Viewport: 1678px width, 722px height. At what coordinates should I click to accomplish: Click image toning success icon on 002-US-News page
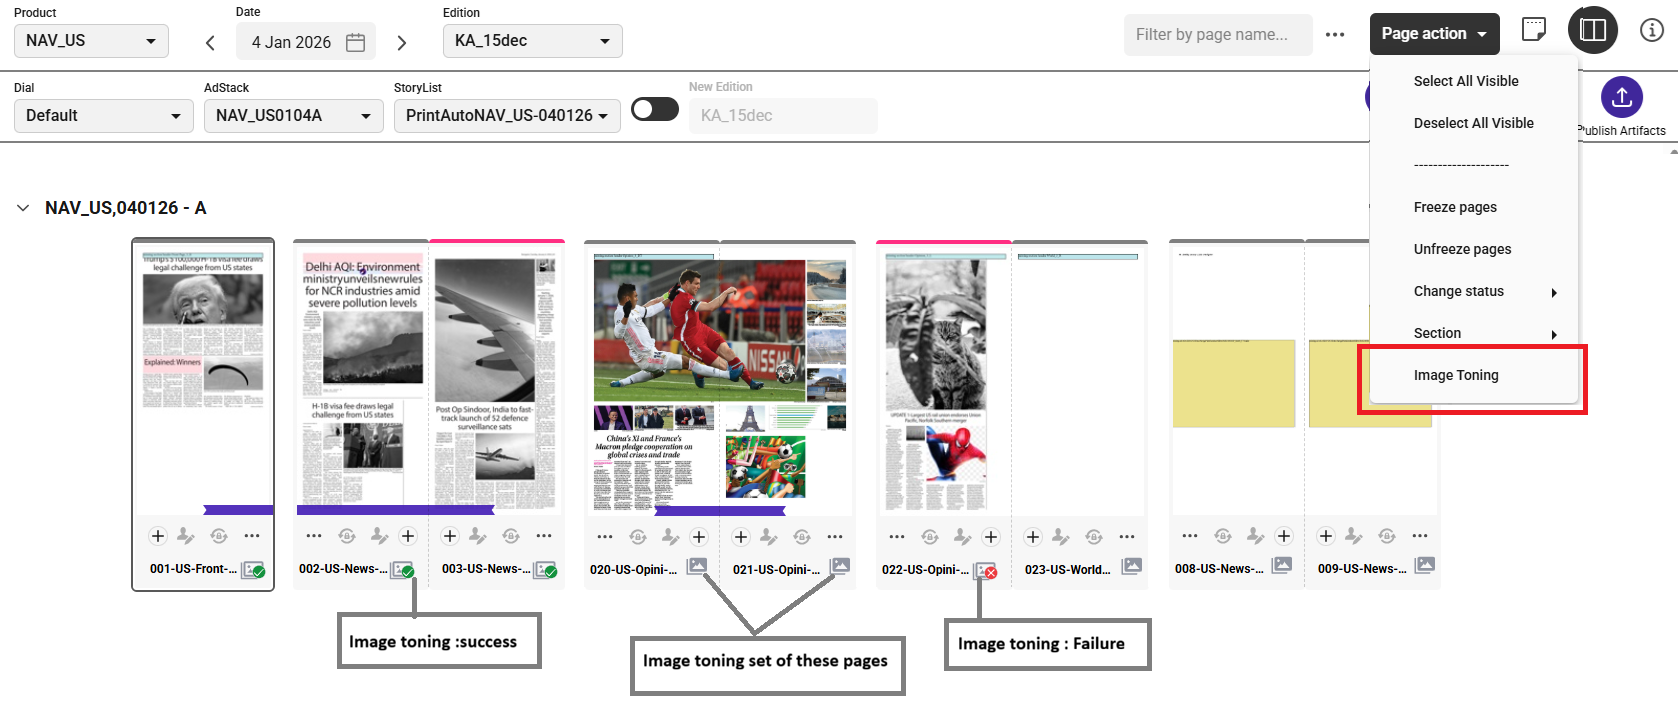point(403,570)
